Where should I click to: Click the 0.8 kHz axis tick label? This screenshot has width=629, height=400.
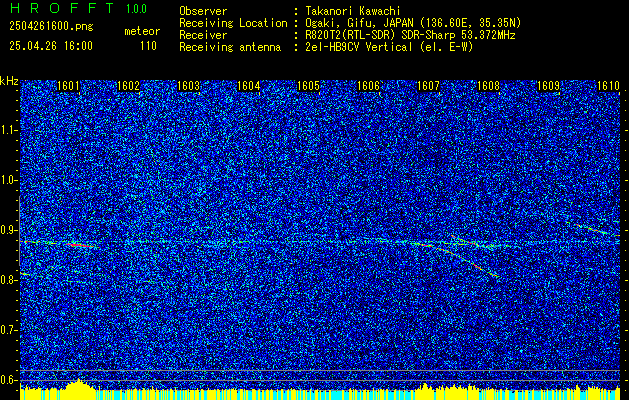click(8, 280)
